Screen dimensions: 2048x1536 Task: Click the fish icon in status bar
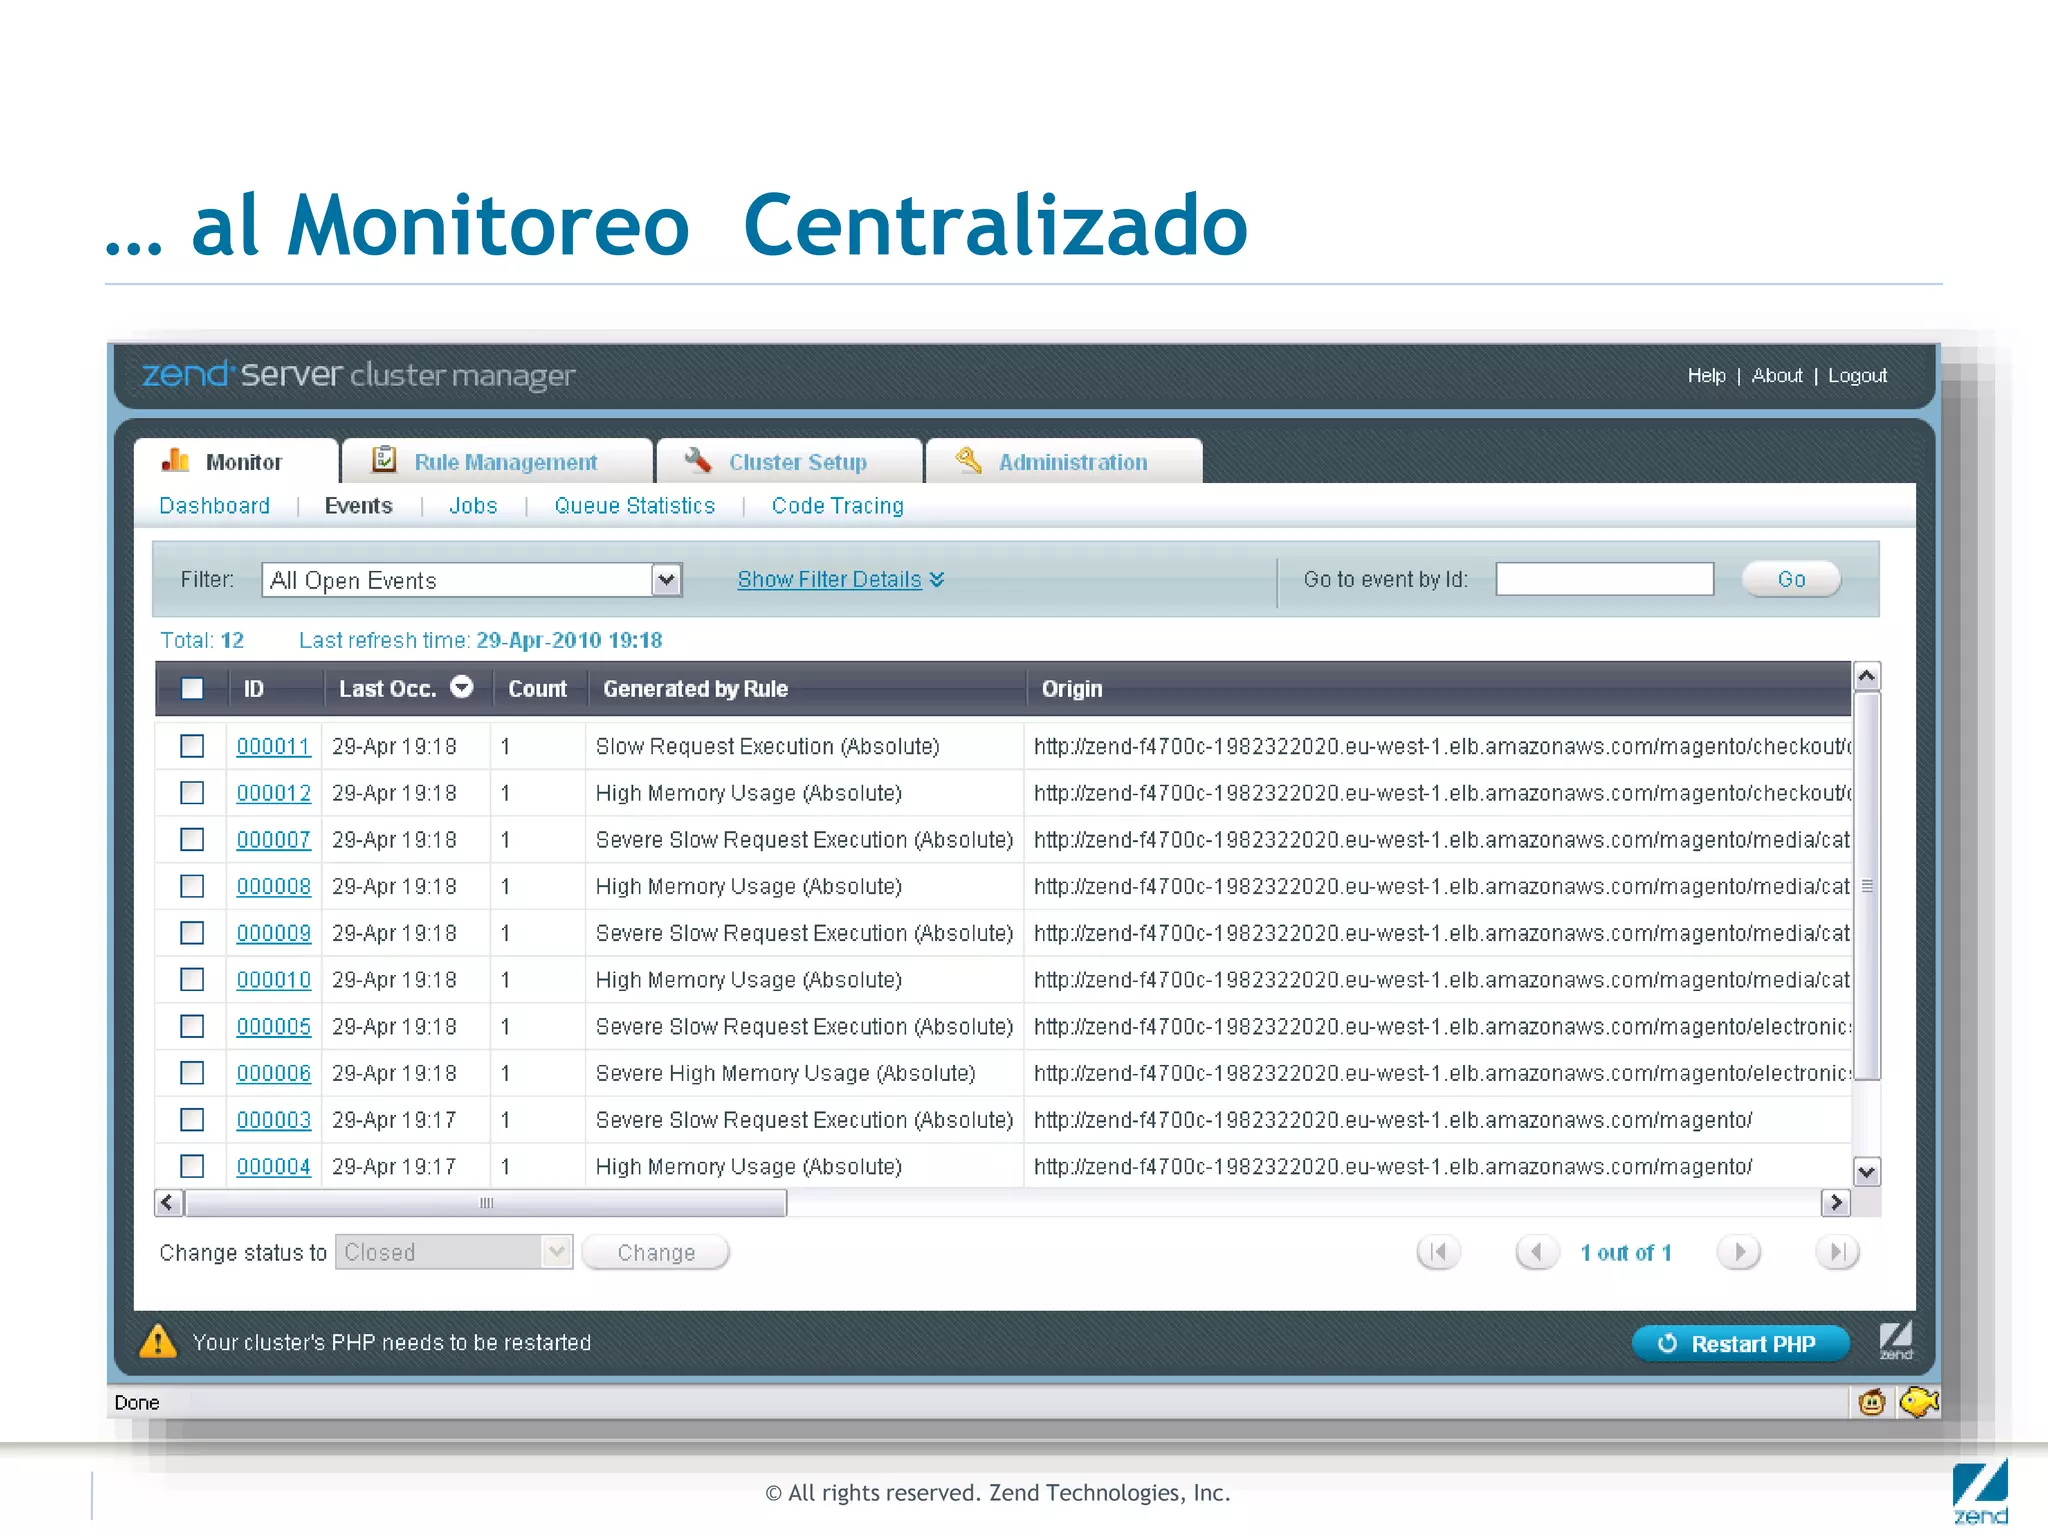pos(1919,1402)
